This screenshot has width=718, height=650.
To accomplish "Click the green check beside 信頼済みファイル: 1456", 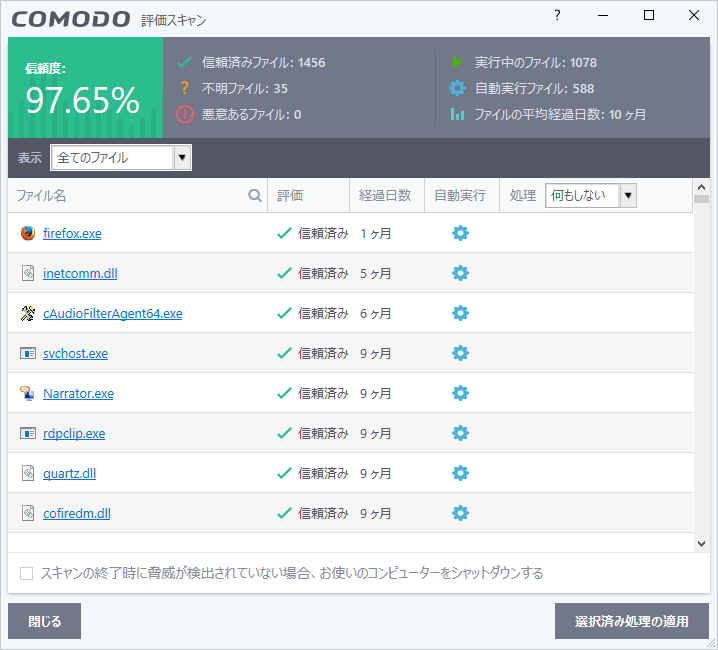I will (x=185, y=62).
